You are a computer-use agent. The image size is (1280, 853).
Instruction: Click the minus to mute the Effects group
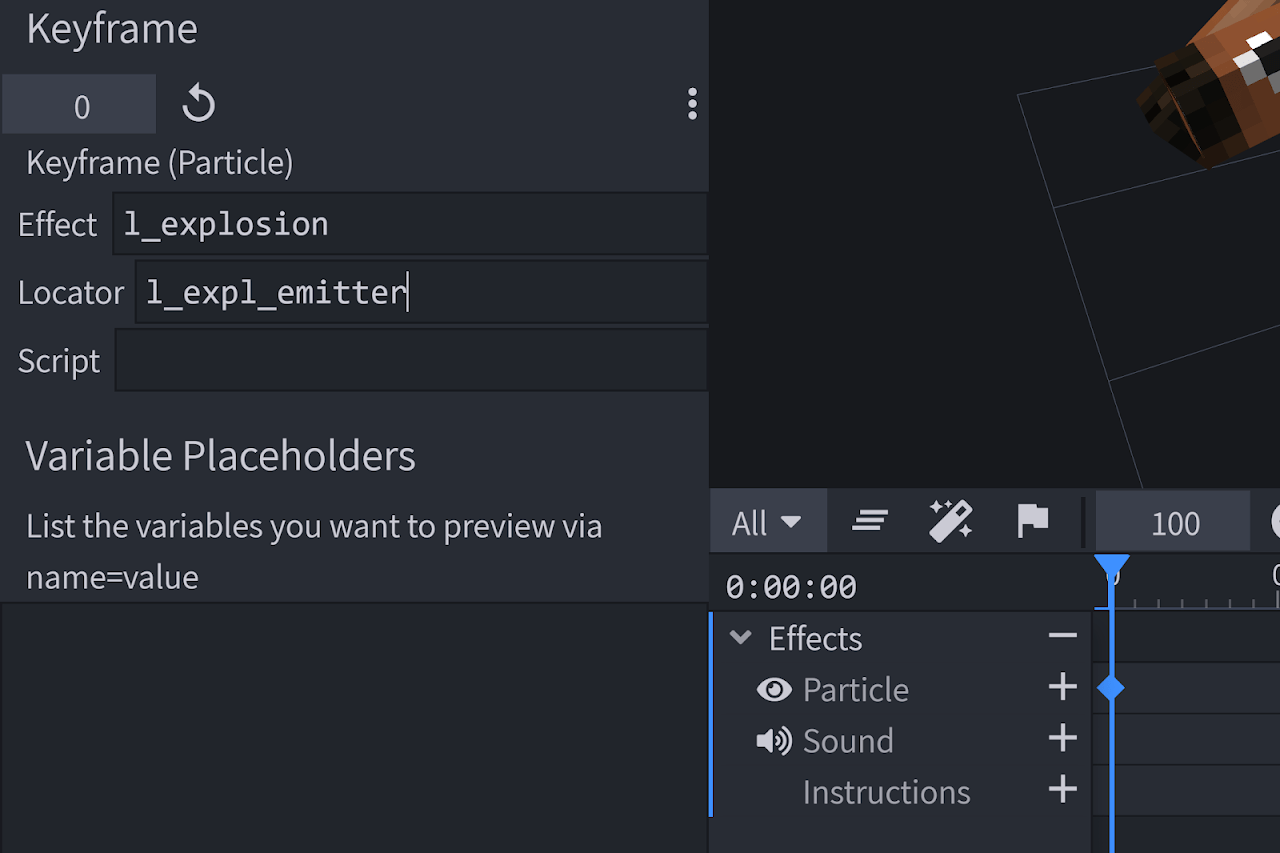click(1062, 637)
